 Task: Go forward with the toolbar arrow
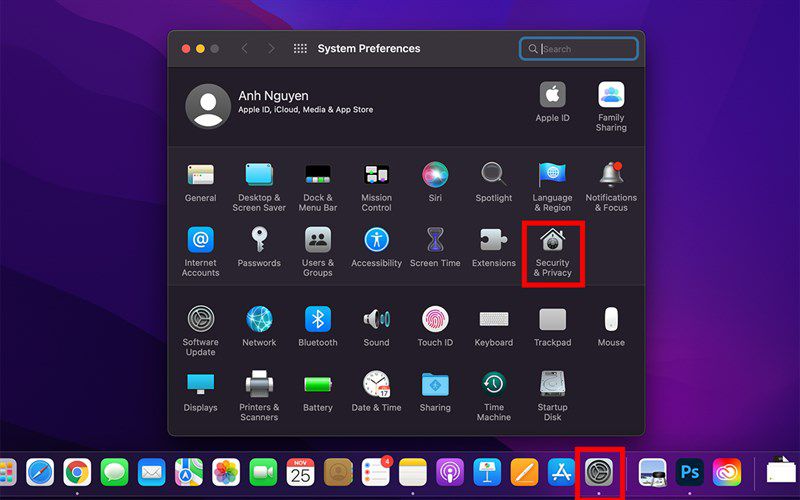pos(271,48)
